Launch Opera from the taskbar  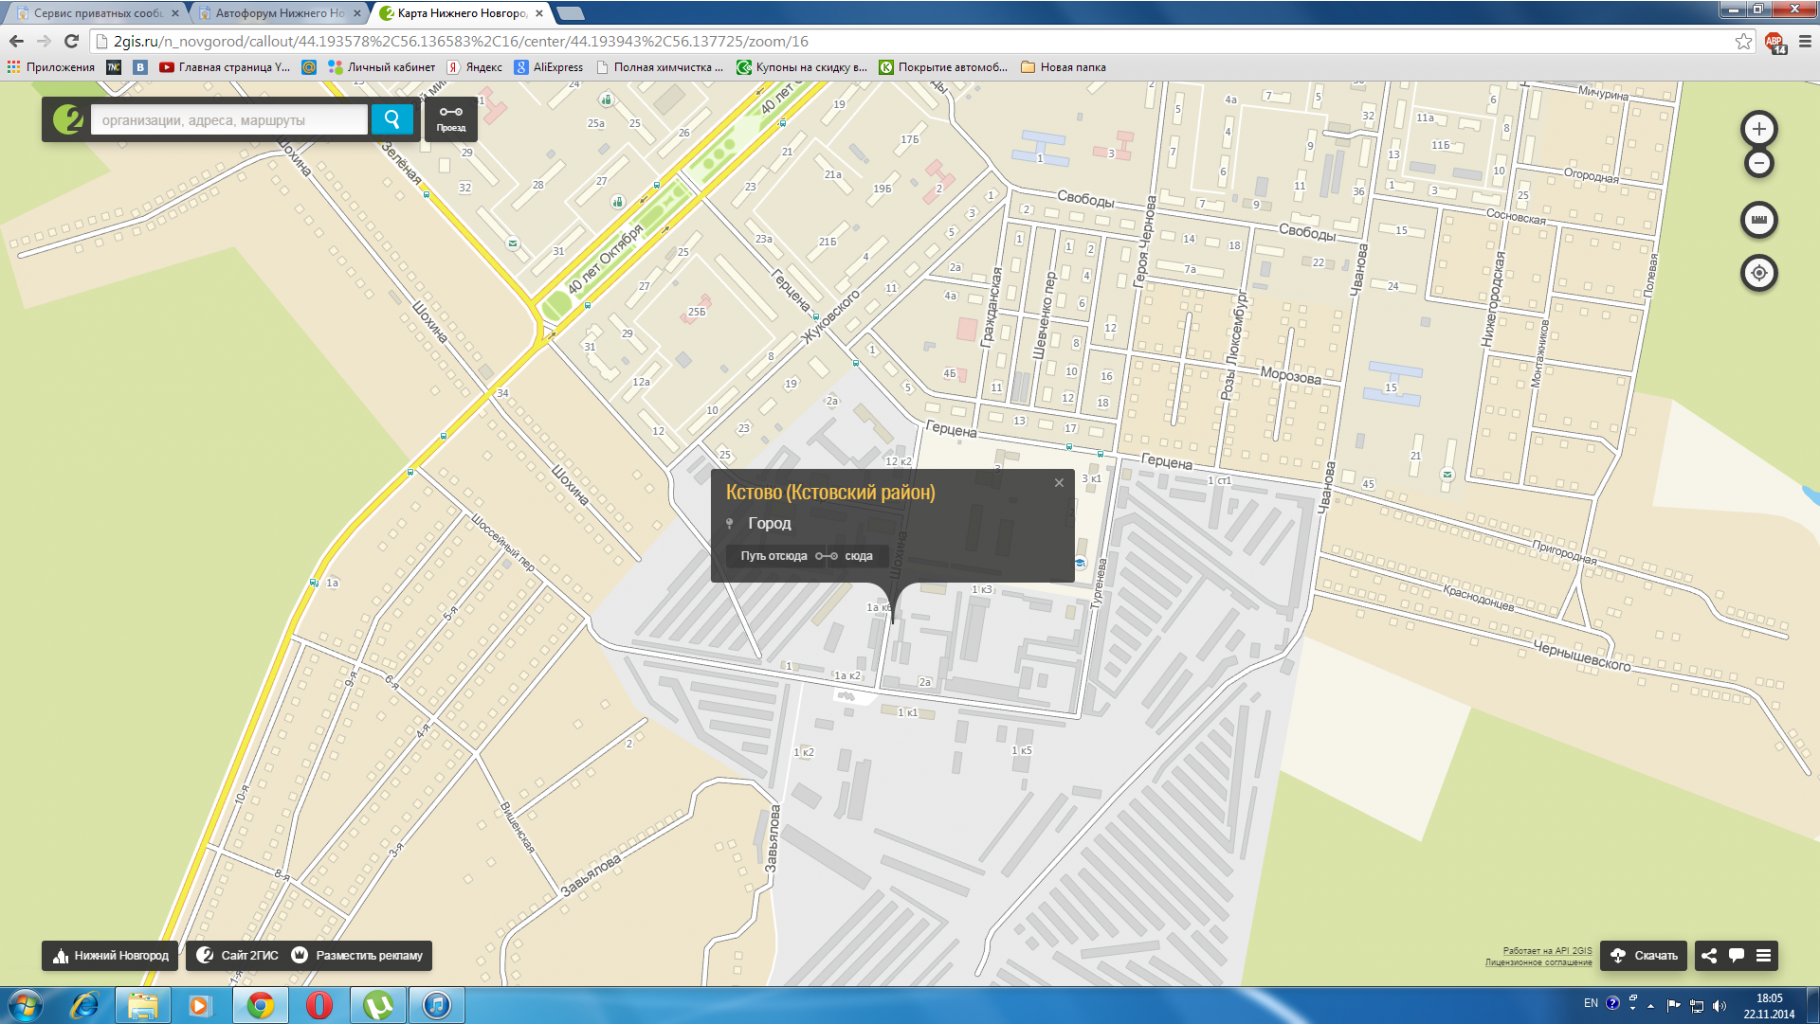coord(319,1005)
